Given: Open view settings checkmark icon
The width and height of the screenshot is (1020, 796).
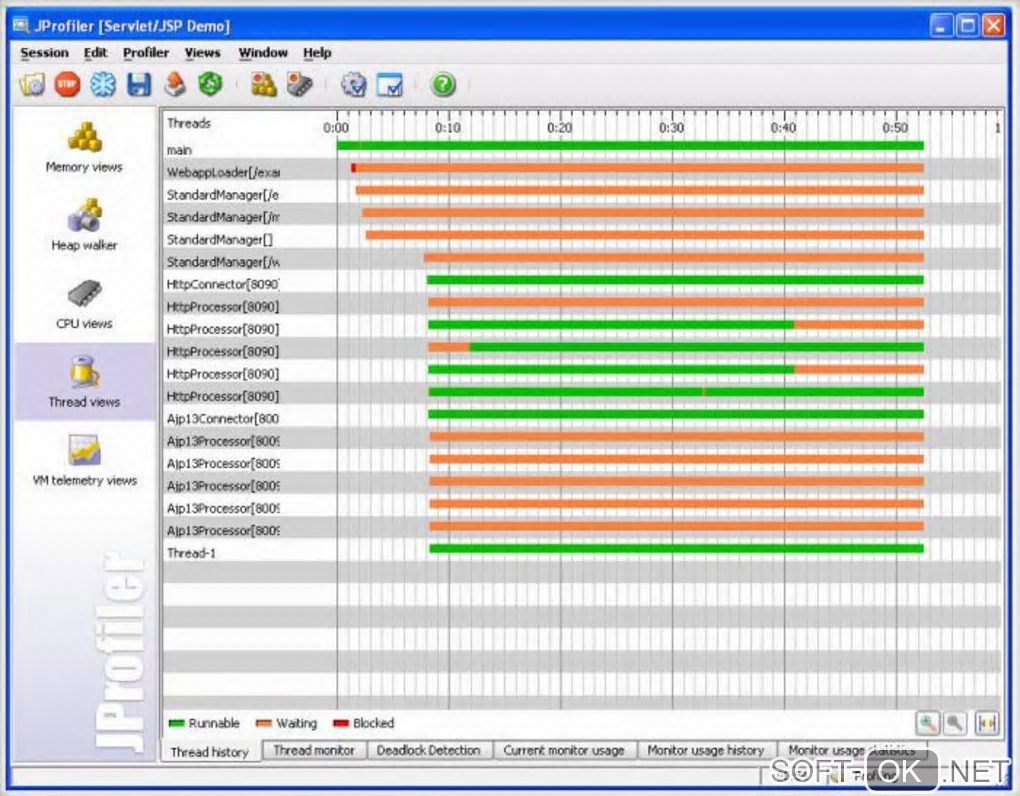Looking at the screenshot, I should pos(390,85).
